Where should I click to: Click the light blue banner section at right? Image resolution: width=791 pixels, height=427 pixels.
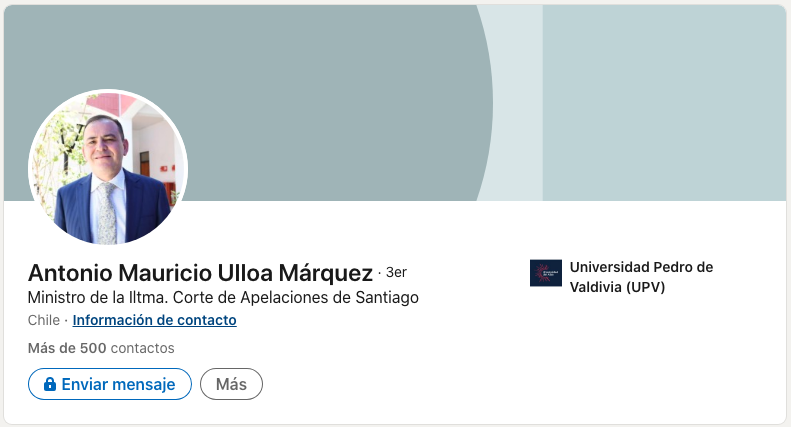[x=660, y=100]
